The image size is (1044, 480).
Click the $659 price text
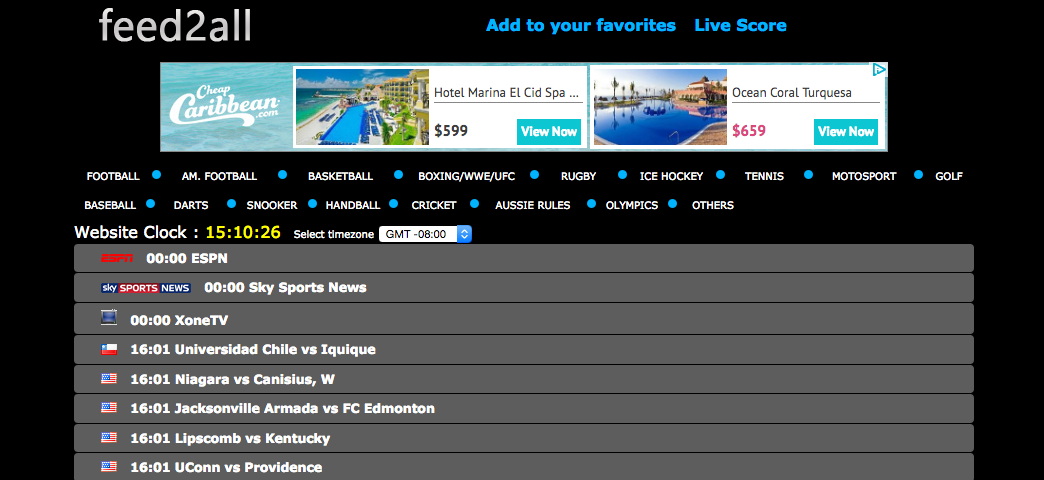(x=749, y=131)
